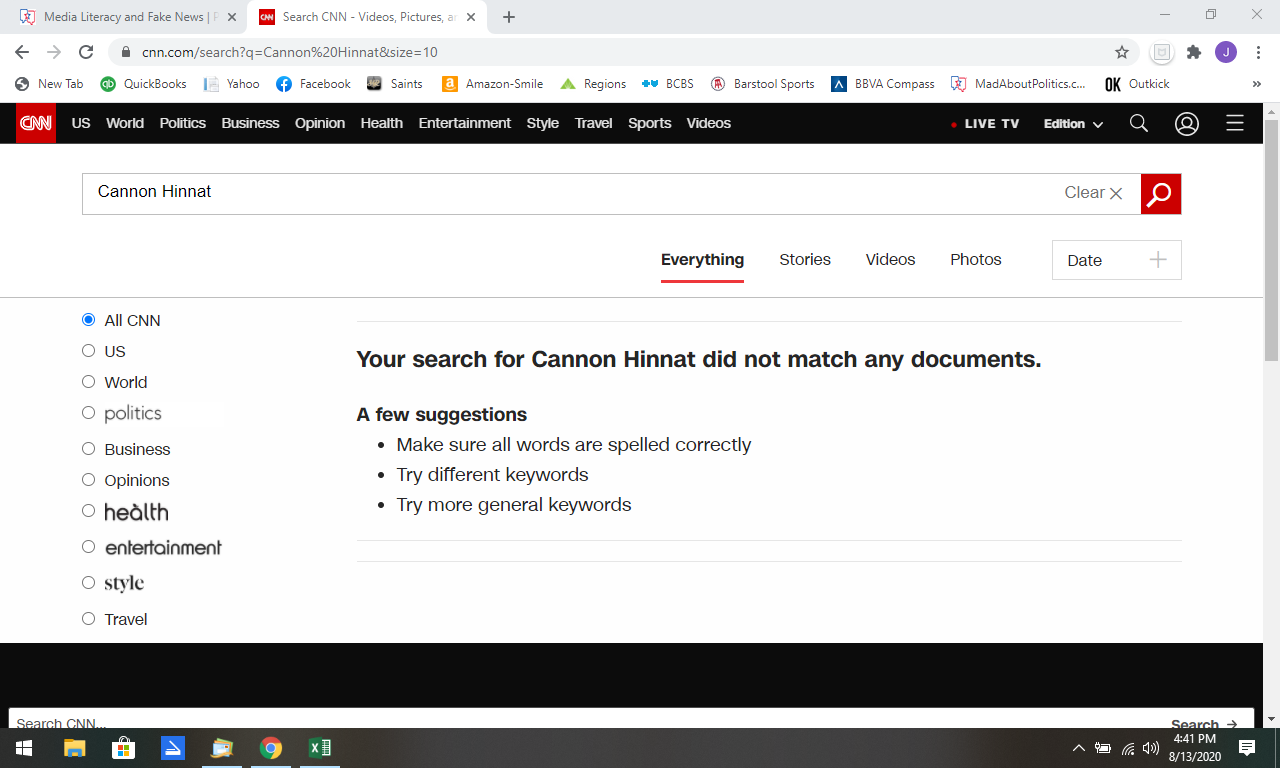The height and width of the screenshot is (768, 1280).
Task: Select the Travel filter radio button
Action: click(x=88, y=619)
